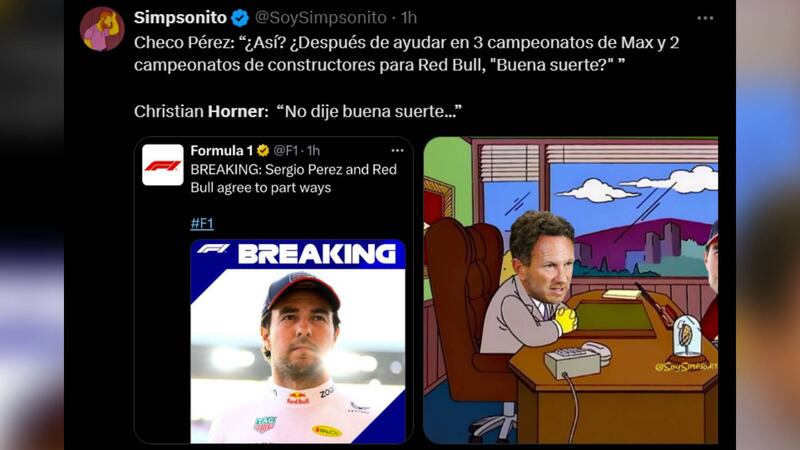Screen dimensions: 800x450
Task: Open the tweet's three-dot more options menu
Action: [705, 18]
